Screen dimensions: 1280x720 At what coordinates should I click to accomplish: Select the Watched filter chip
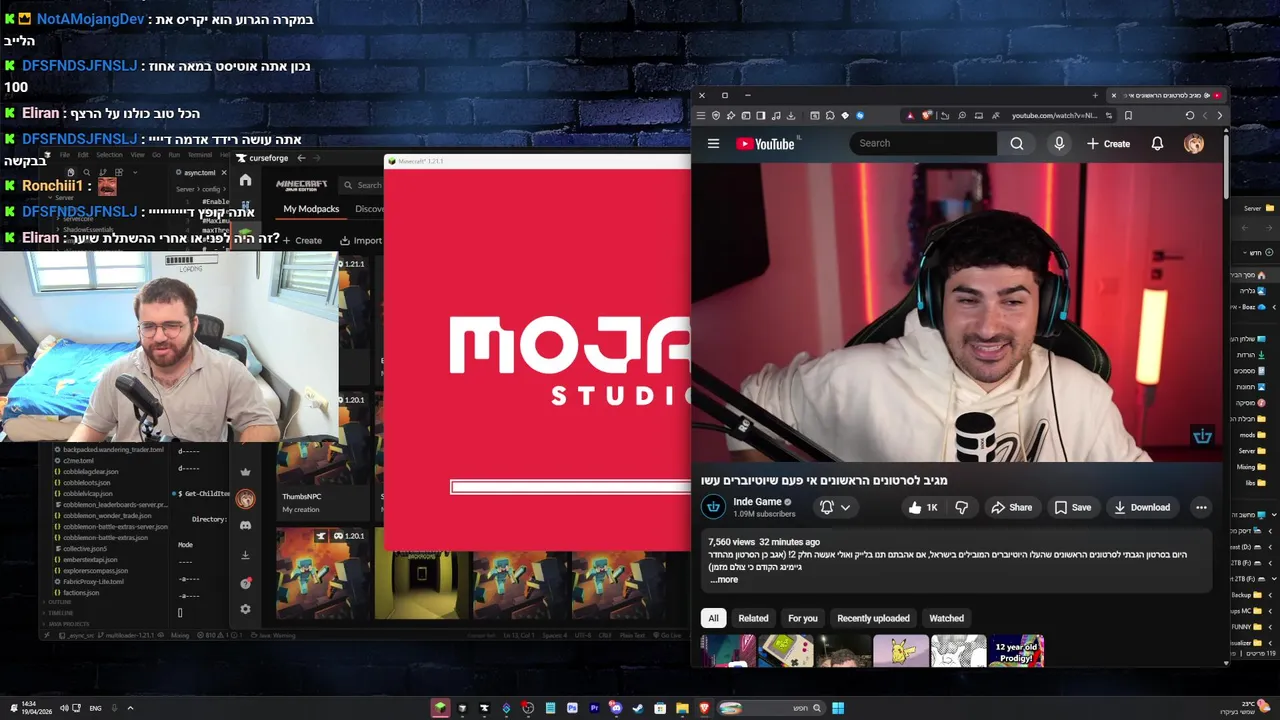[x=946, y=618]
